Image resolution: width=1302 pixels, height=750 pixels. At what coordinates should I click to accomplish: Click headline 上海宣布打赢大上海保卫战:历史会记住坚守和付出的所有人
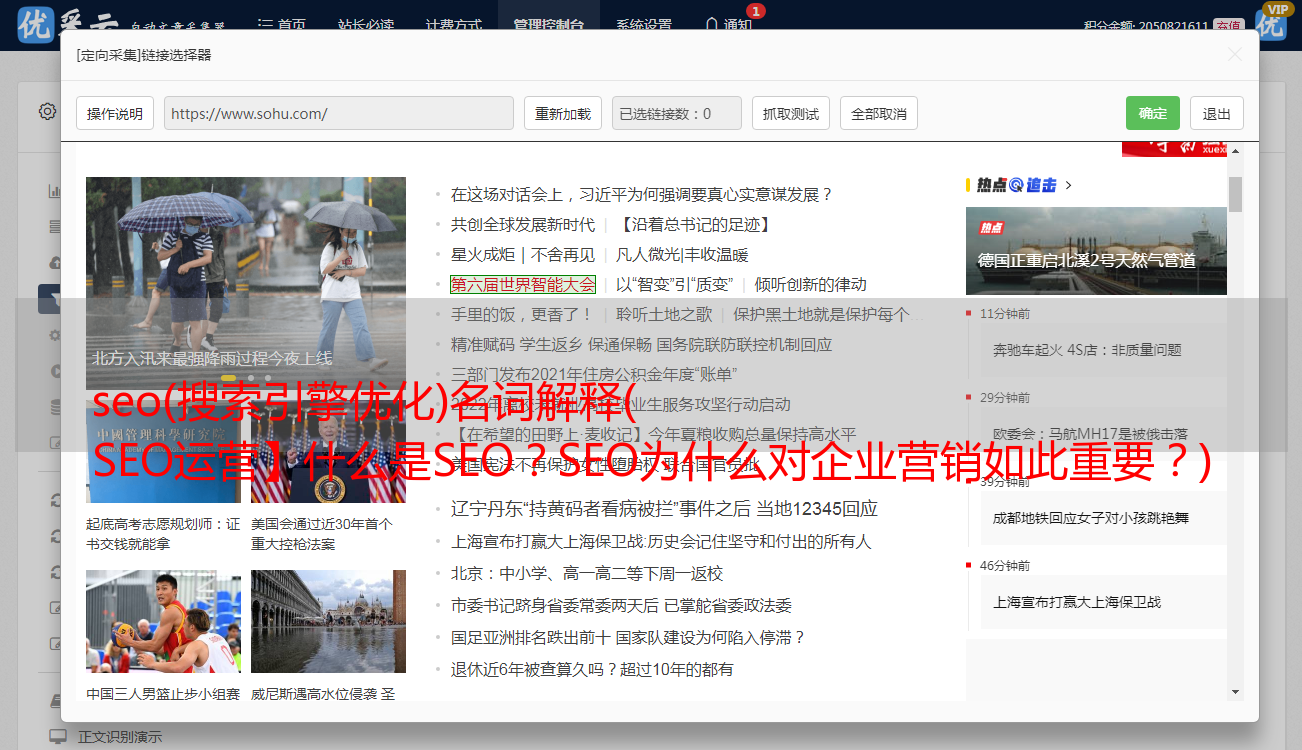[661, 541]
